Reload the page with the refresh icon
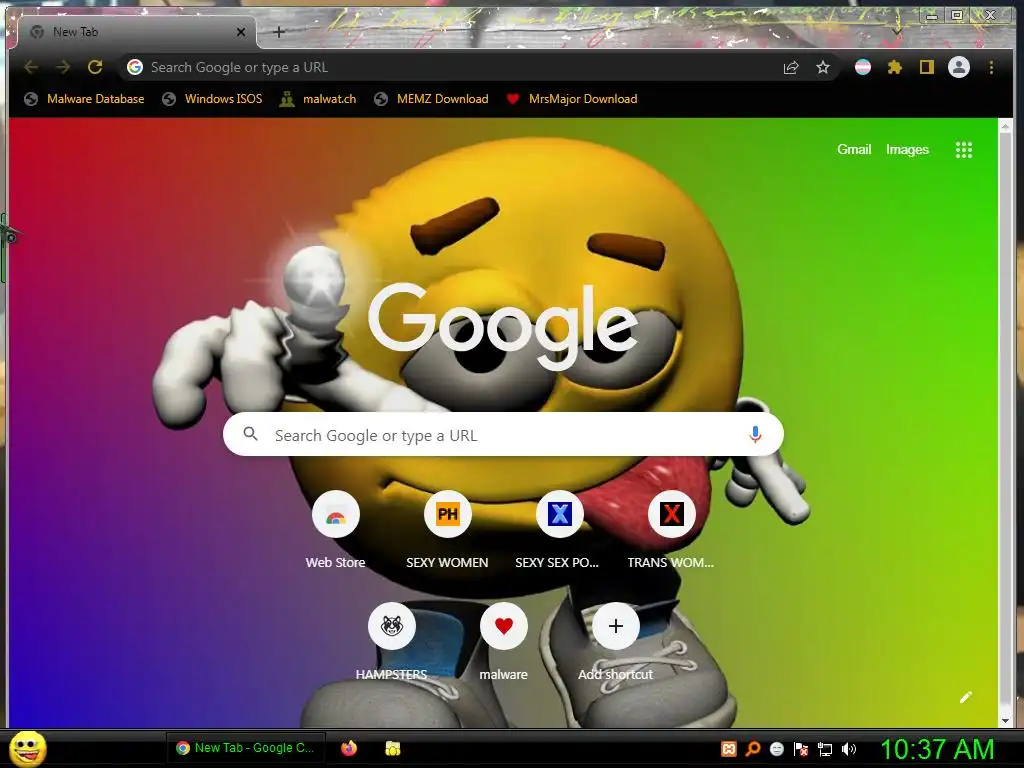Screen dimensions: 1024x768 pos(95,67)
